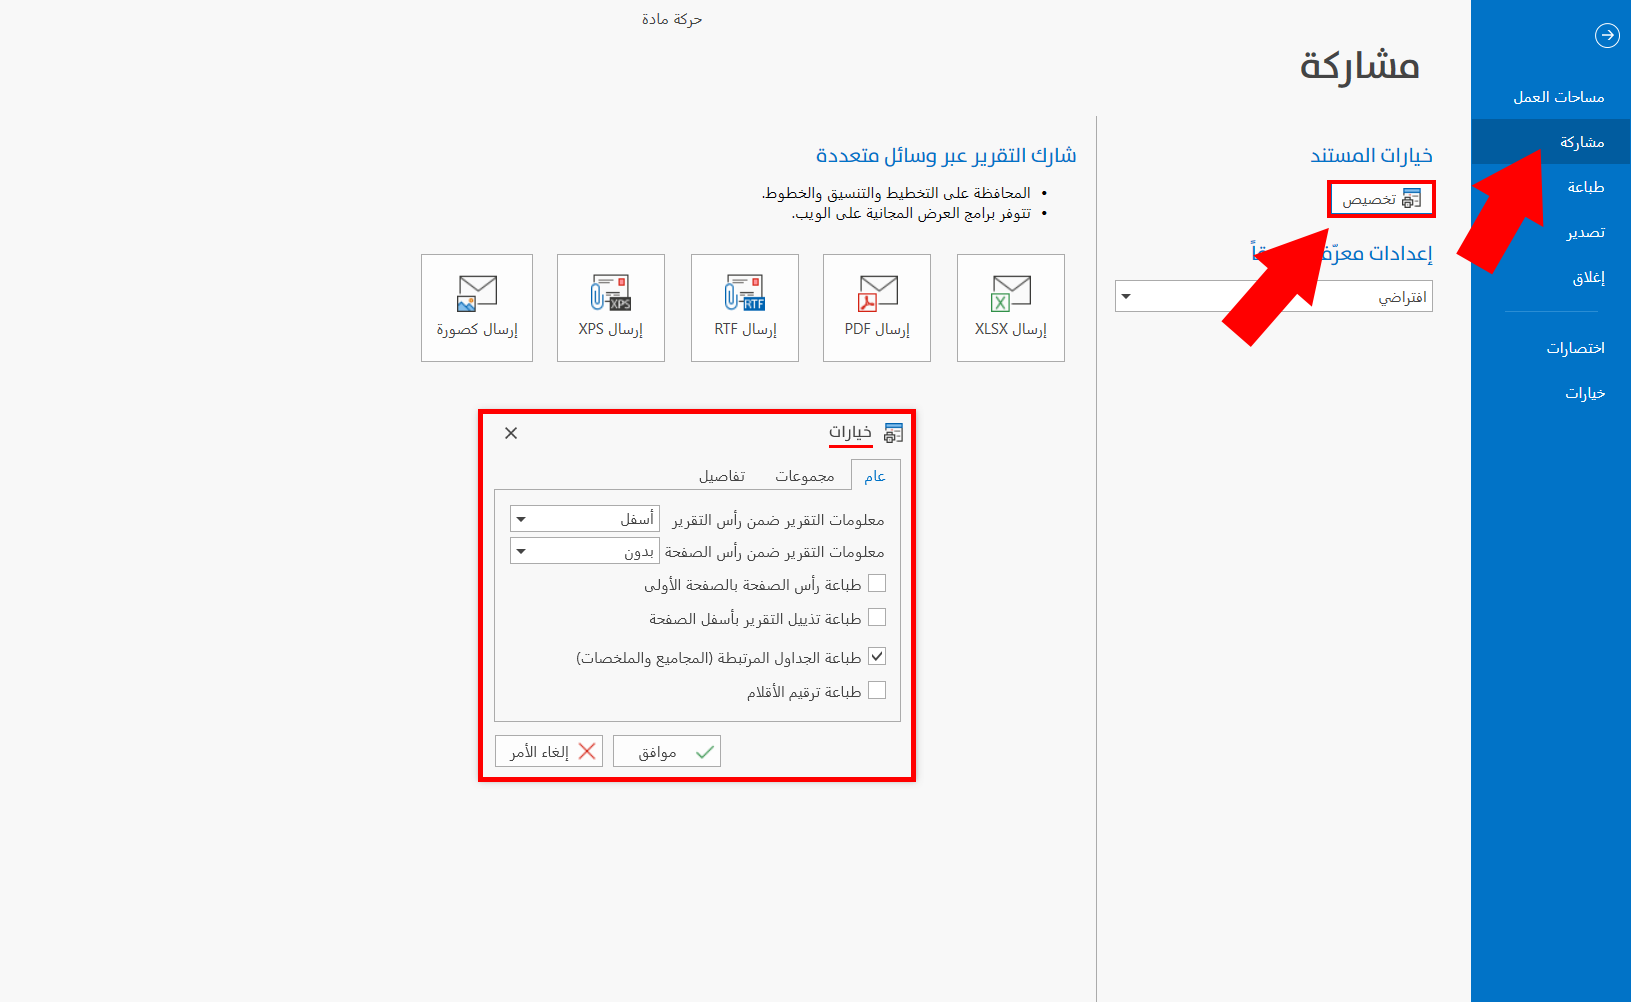
Task: Open the افتراضي predefined settings dropdown
Action: 1274,296
